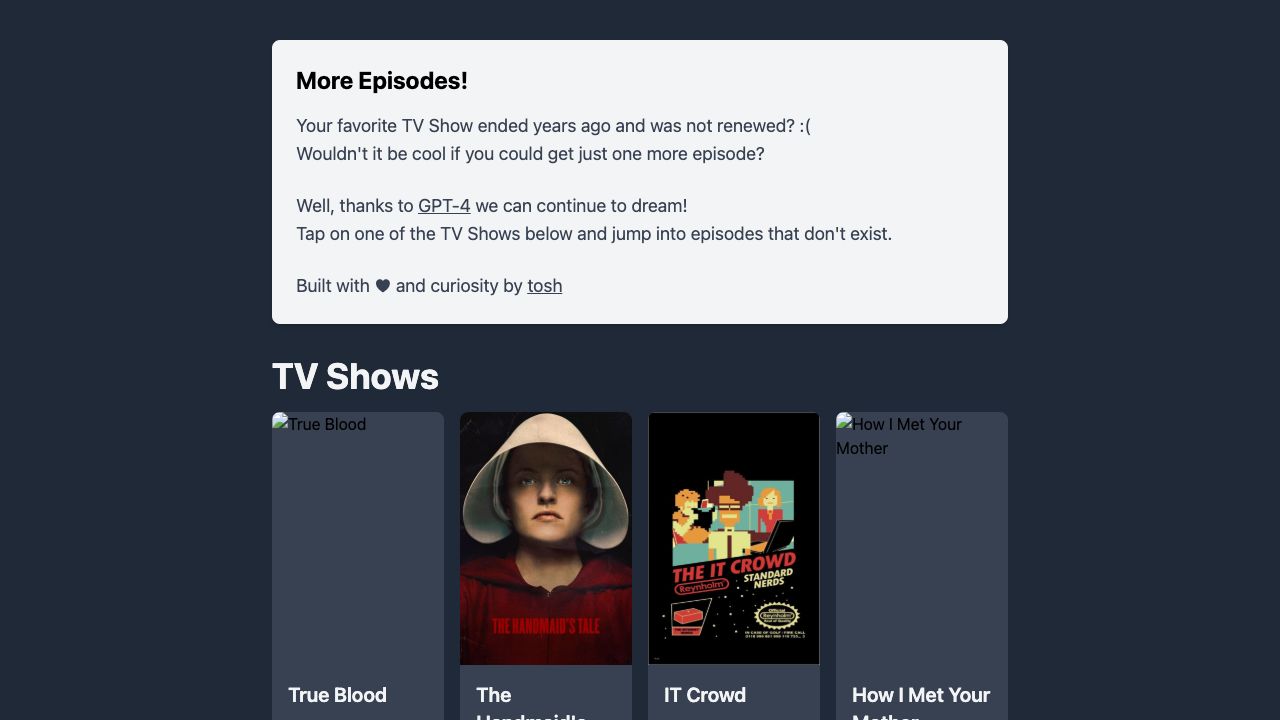Image resolution: width=1280 pixels, height=720 pixels.
Task: Click the 'Tap on one of the TV Shows' sentence
Action: [x=594, y=234]
